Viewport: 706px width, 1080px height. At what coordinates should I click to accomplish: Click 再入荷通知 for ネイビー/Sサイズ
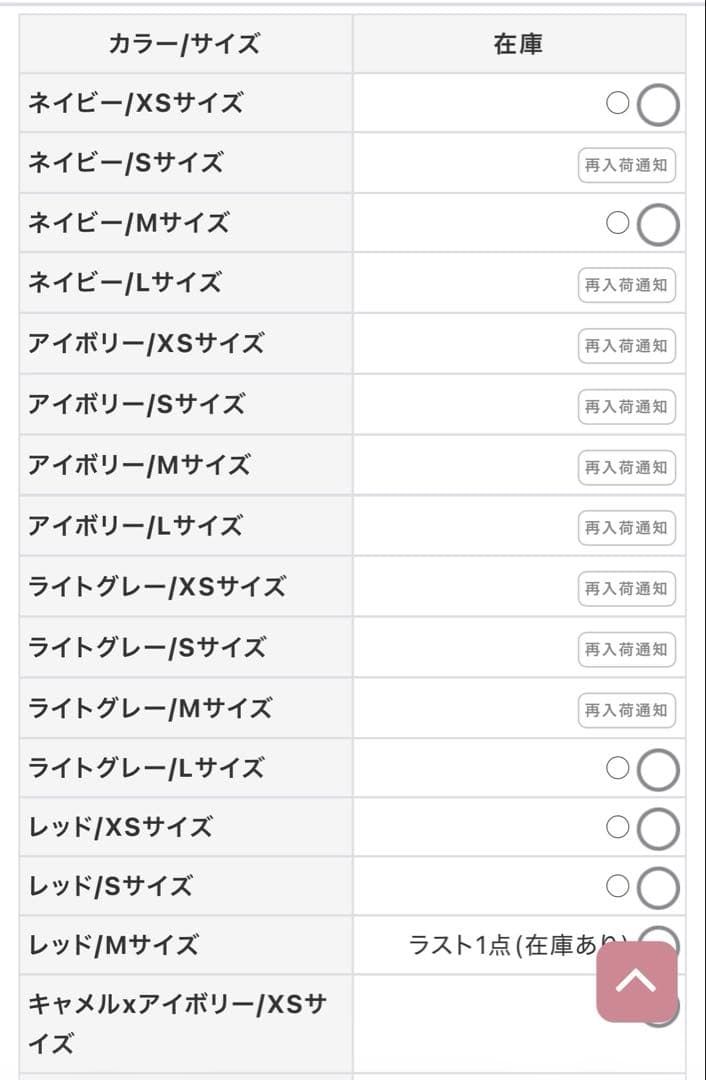click(x=627, y=165)
